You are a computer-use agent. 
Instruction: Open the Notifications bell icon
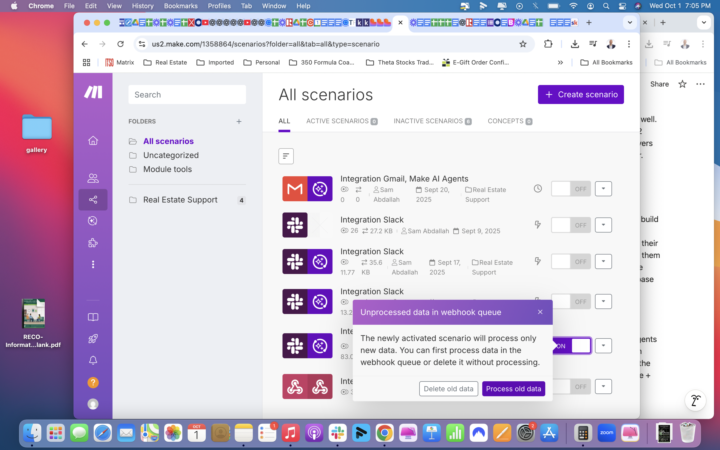(x=93, y=360)
